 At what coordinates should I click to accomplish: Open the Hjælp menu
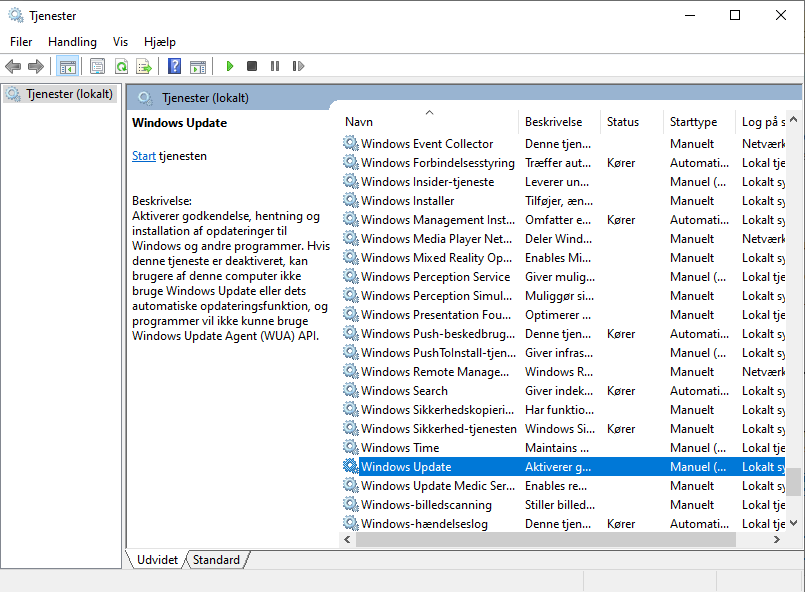point(160,42)
